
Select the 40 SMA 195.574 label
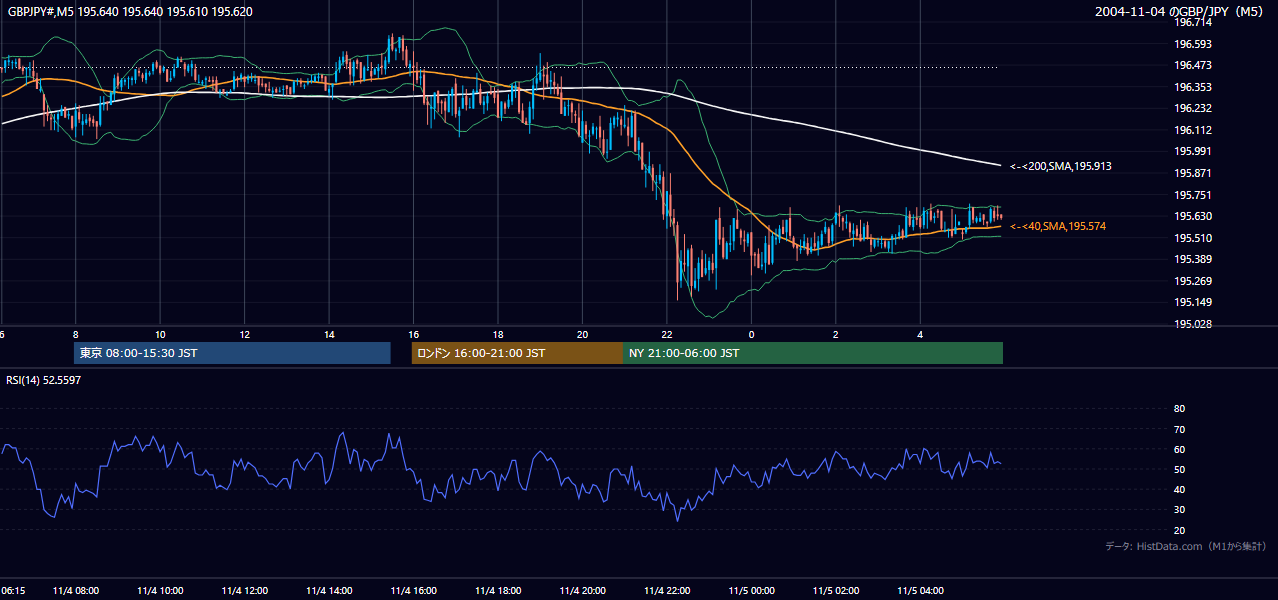(x=1060, y=227)
